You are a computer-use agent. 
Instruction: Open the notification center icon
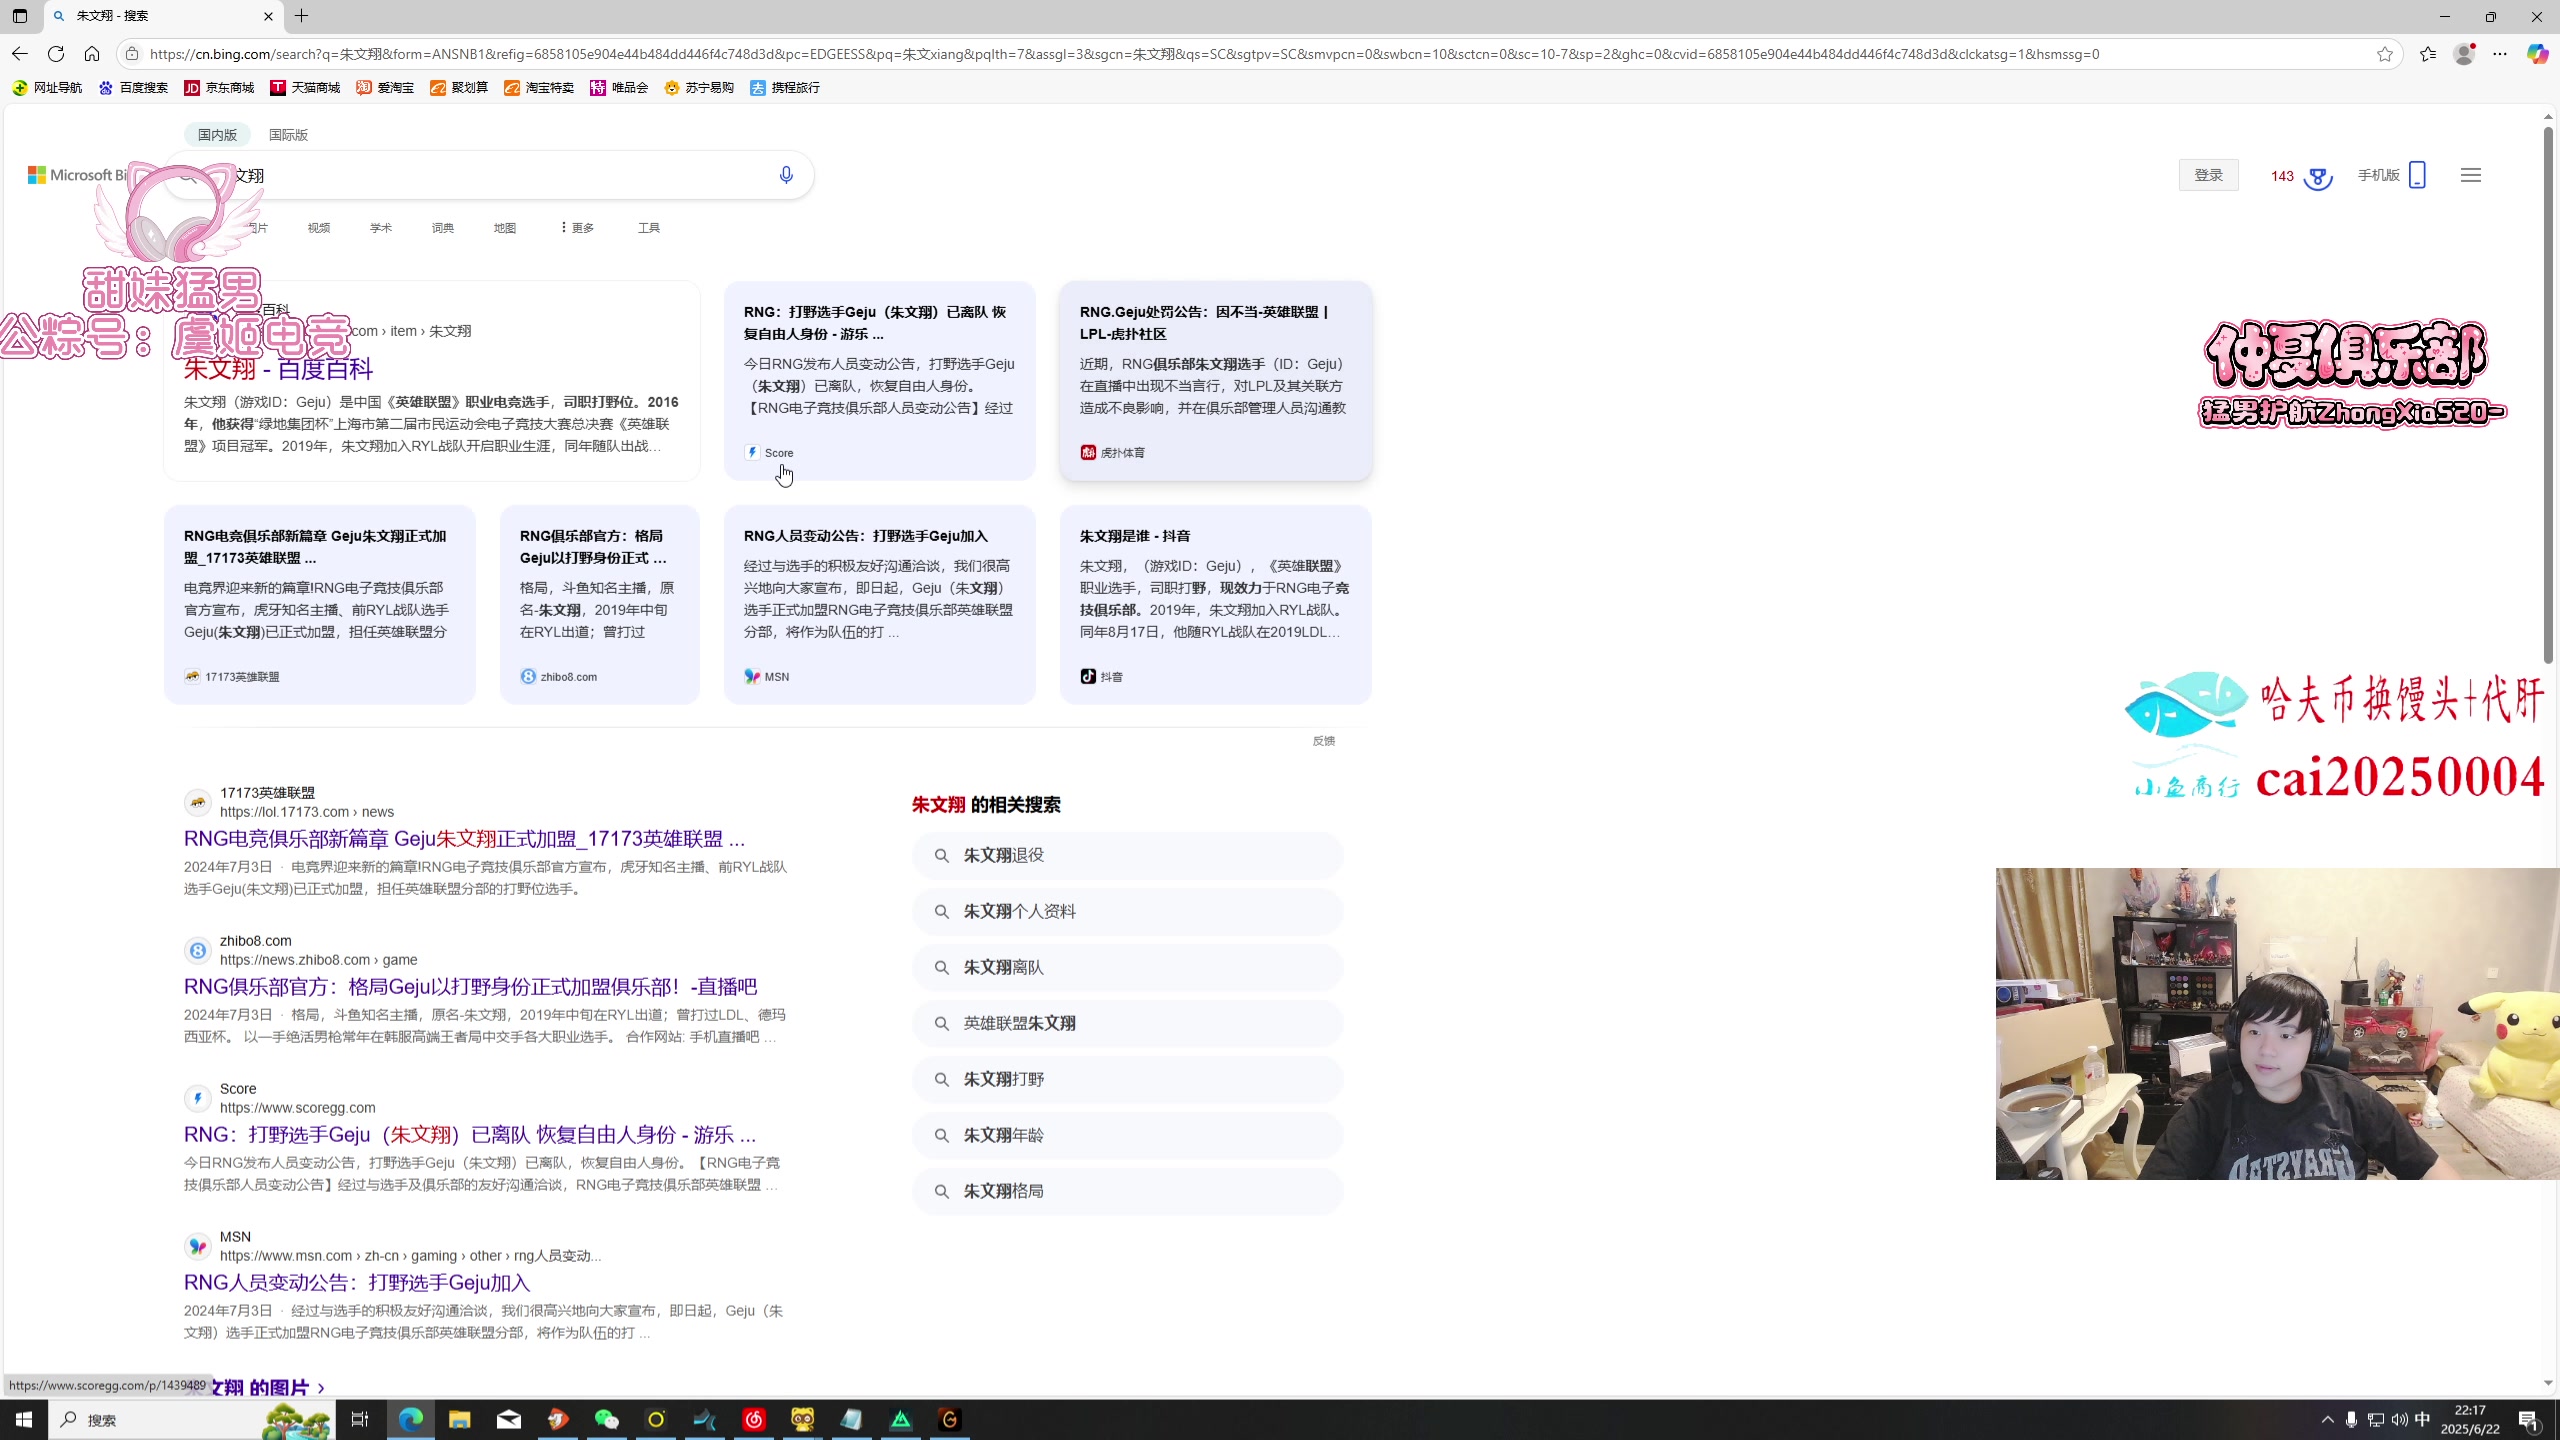2529,1420
